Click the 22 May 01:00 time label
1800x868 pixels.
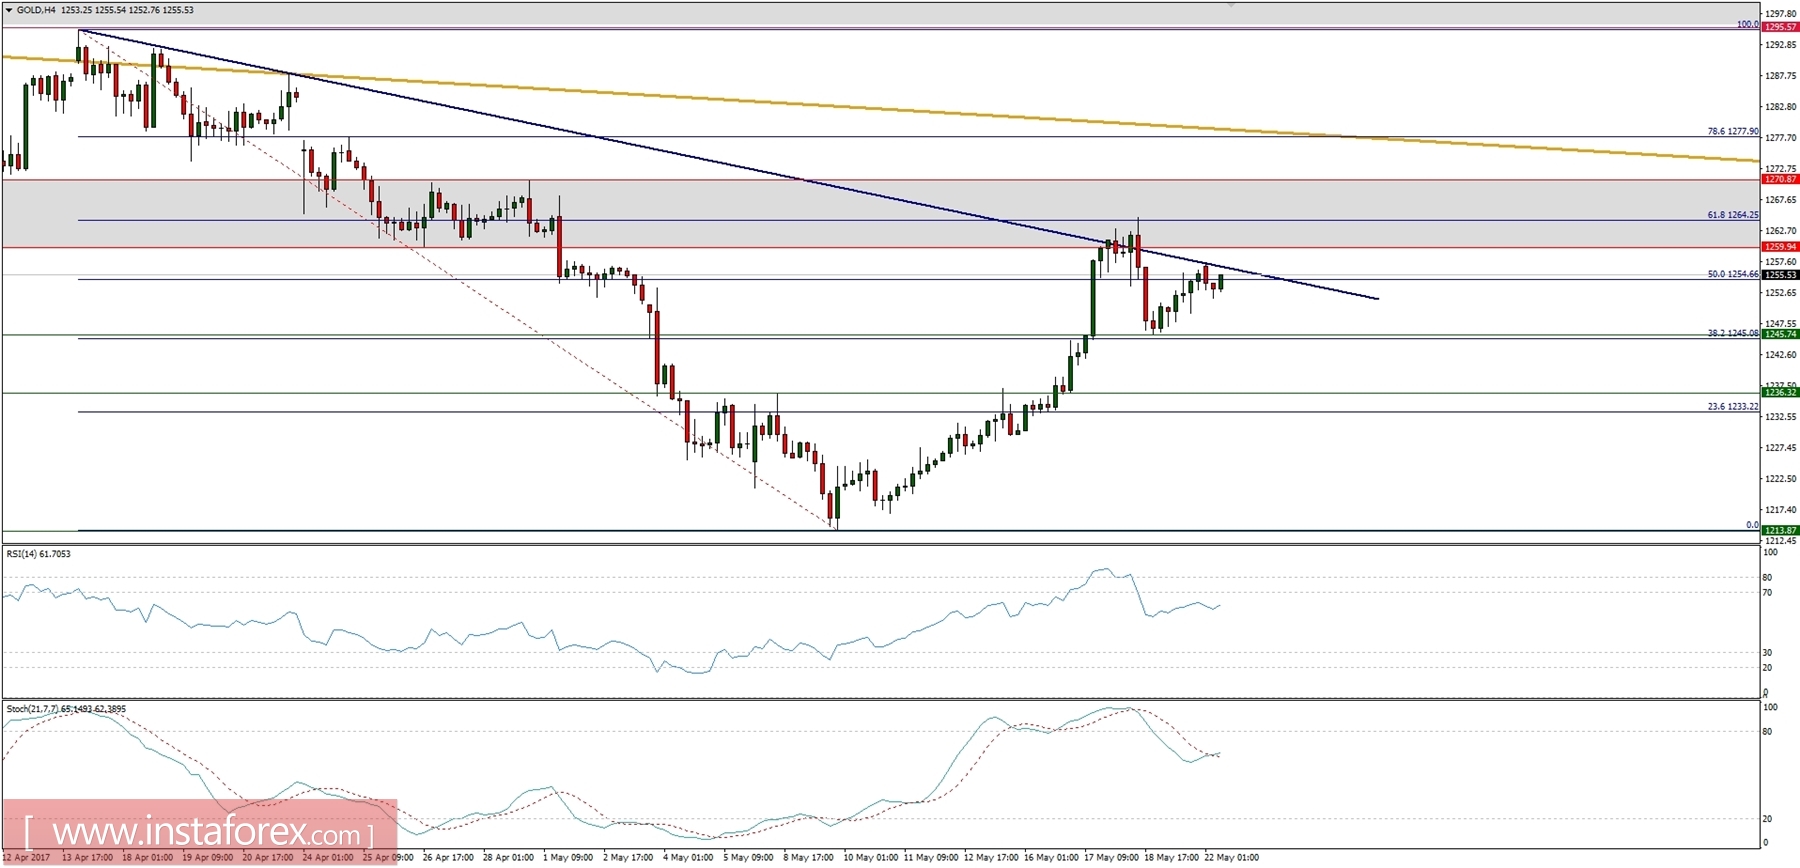click(x=1231, y=857)
